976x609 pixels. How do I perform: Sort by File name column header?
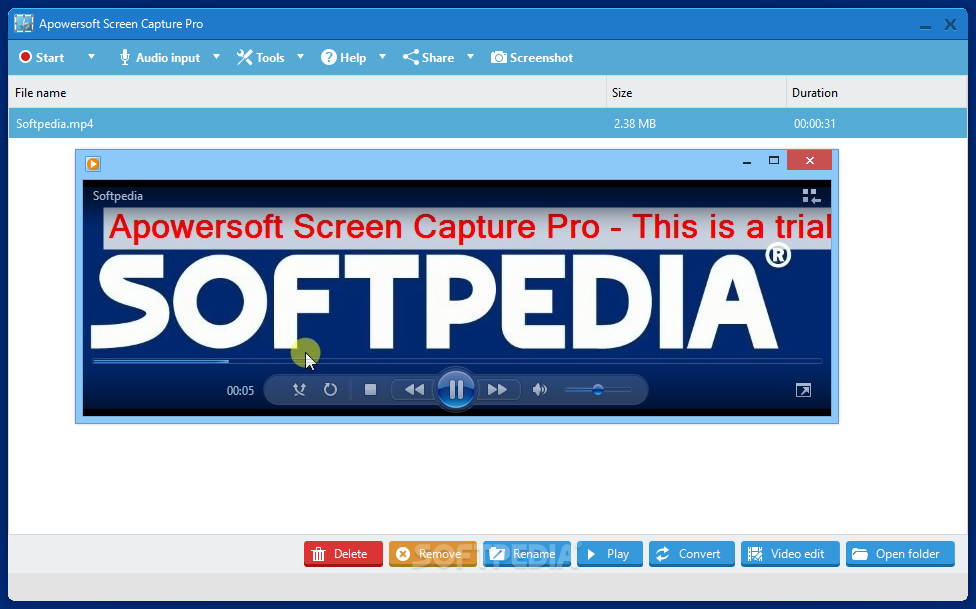[307, 92]
